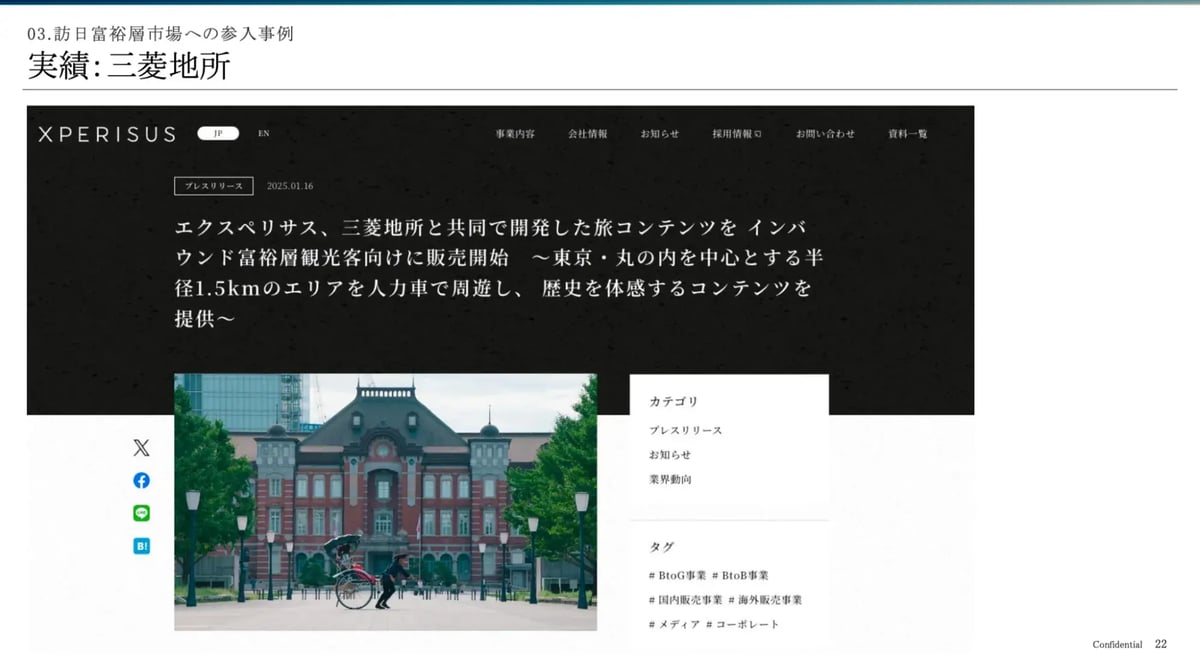Click the # 海外販売事業 tag
The height and width of the screenshot is (672, 1200).
765,600
